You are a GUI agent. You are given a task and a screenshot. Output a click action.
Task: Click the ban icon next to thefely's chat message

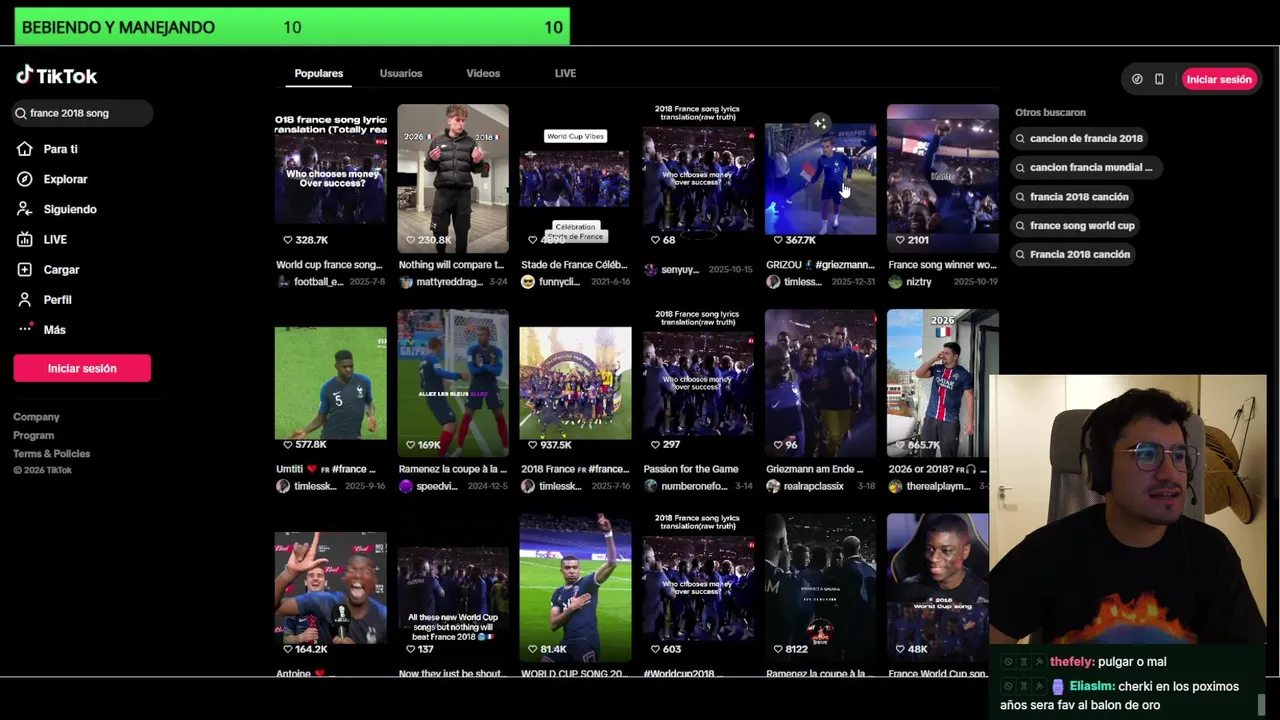[1008, 662]
